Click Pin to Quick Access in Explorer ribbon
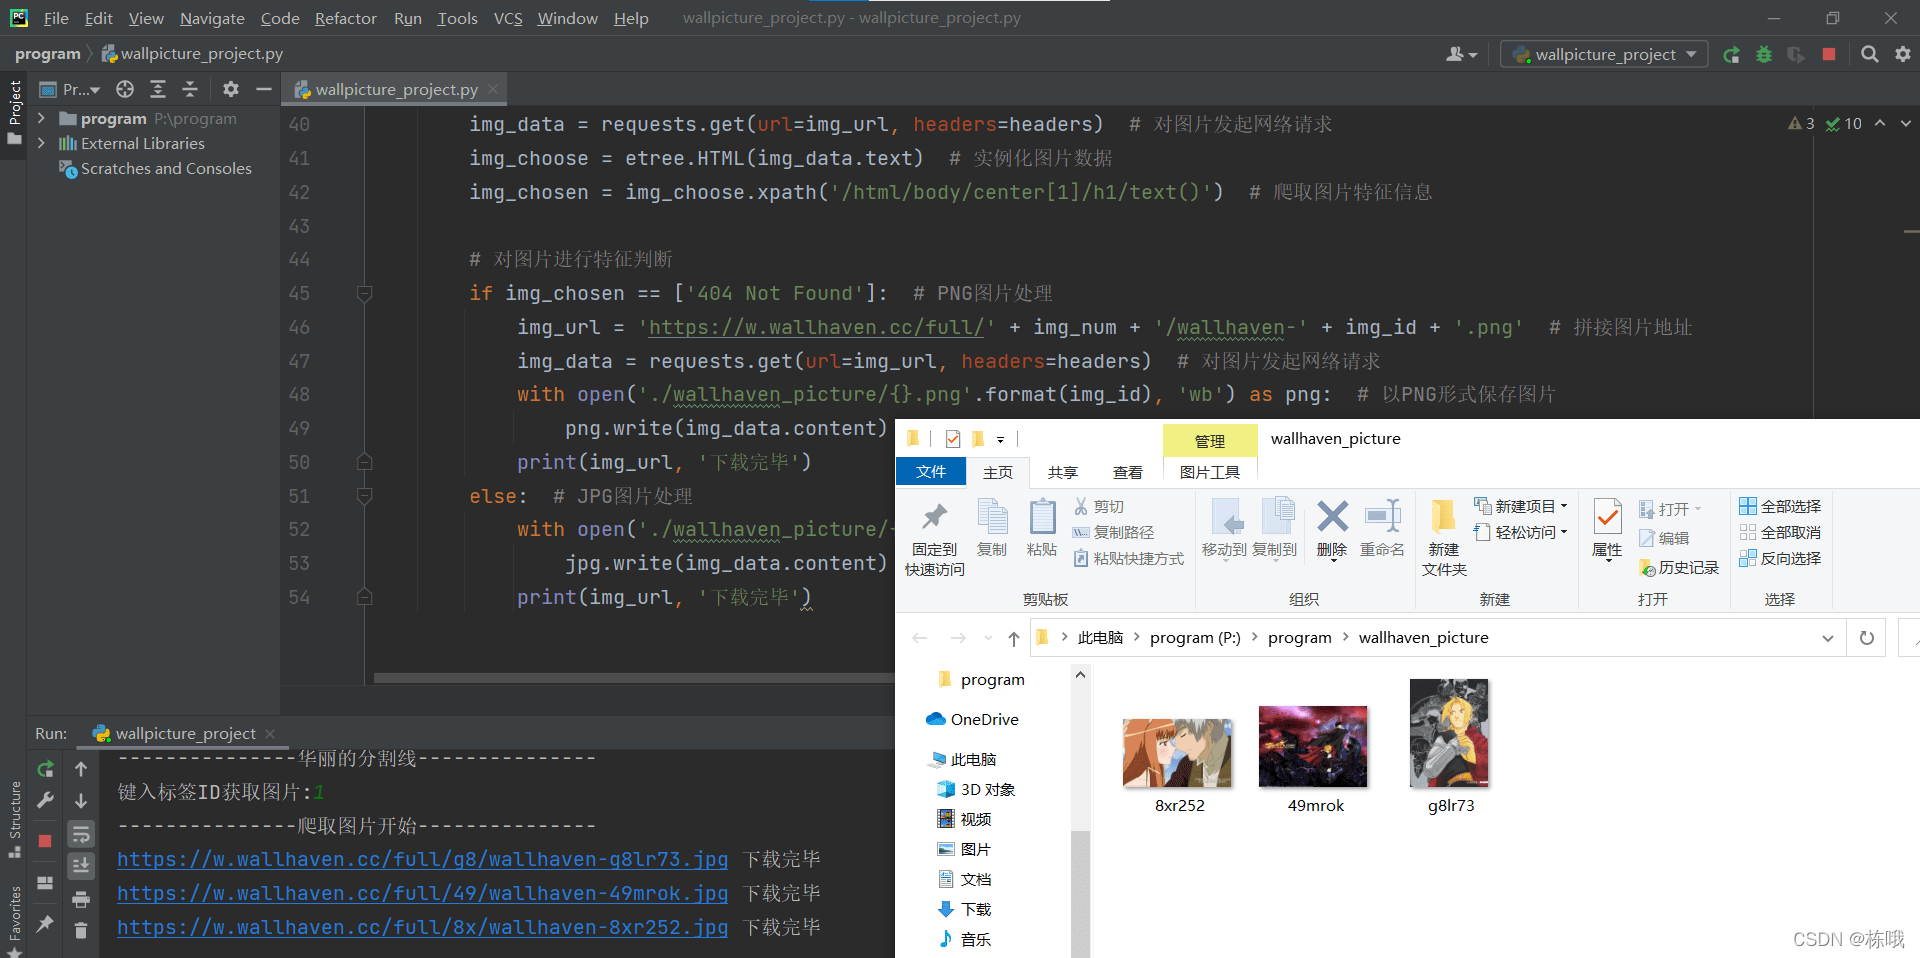The image size is (1920, 958). [935, 539]
